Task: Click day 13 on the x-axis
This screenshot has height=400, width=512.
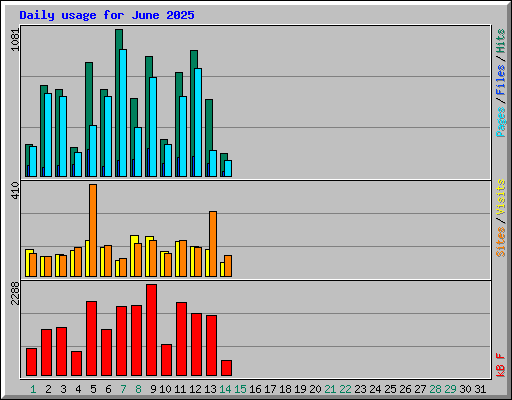Action: point(210,389)
